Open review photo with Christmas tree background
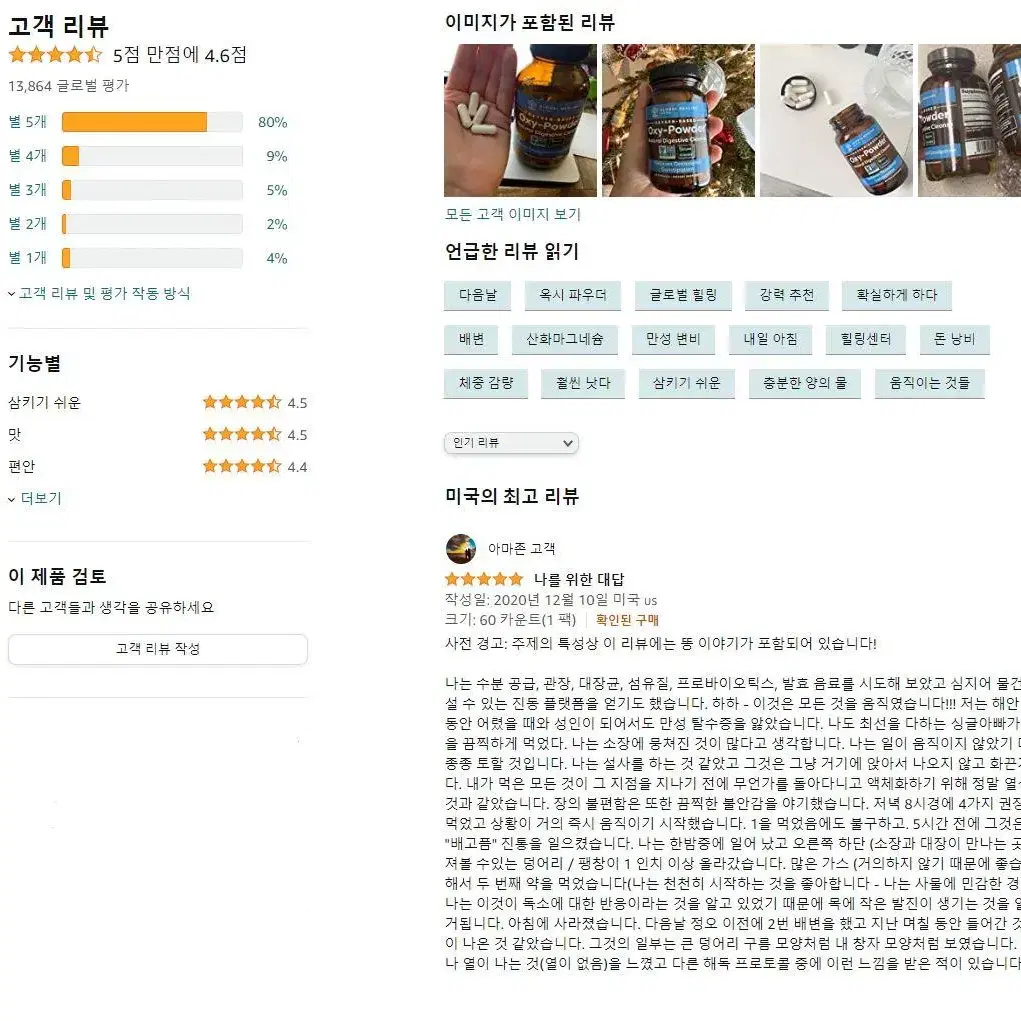The height and width of the screenshot is (1021, 1021). pos(678,120)
